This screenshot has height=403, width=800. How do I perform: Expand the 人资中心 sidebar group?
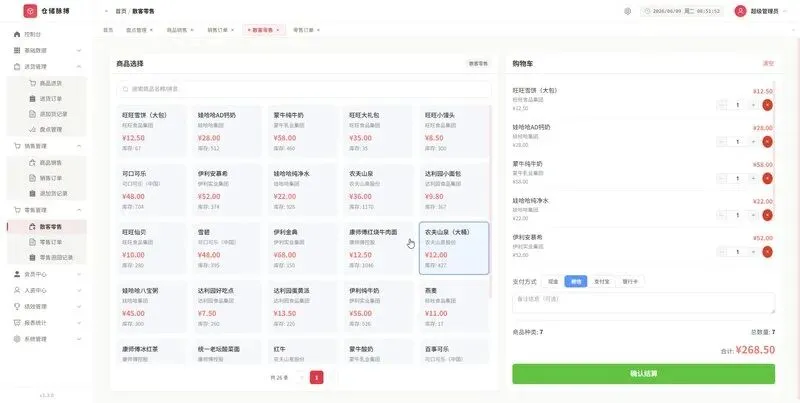coord(79,290)
